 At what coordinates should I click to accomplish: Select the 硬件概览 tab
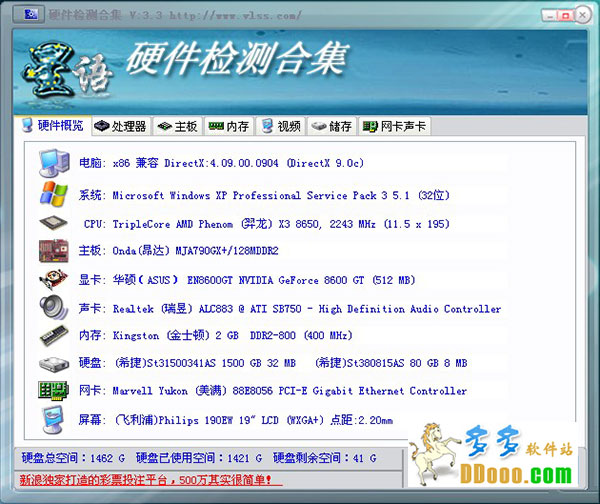tap(53, 125)
